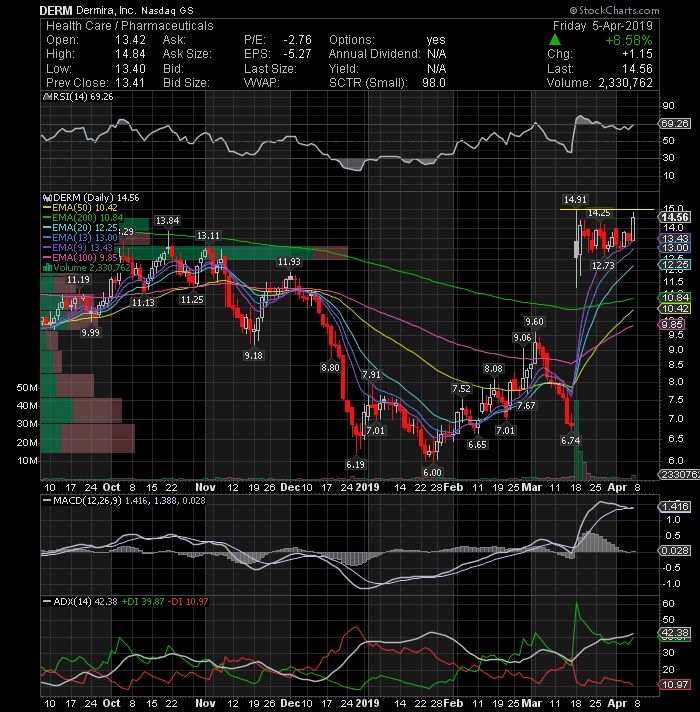Click the green EMA(200) legend swatch
Image resolution: width=700 pixels, height=712 pixels.
47,218
